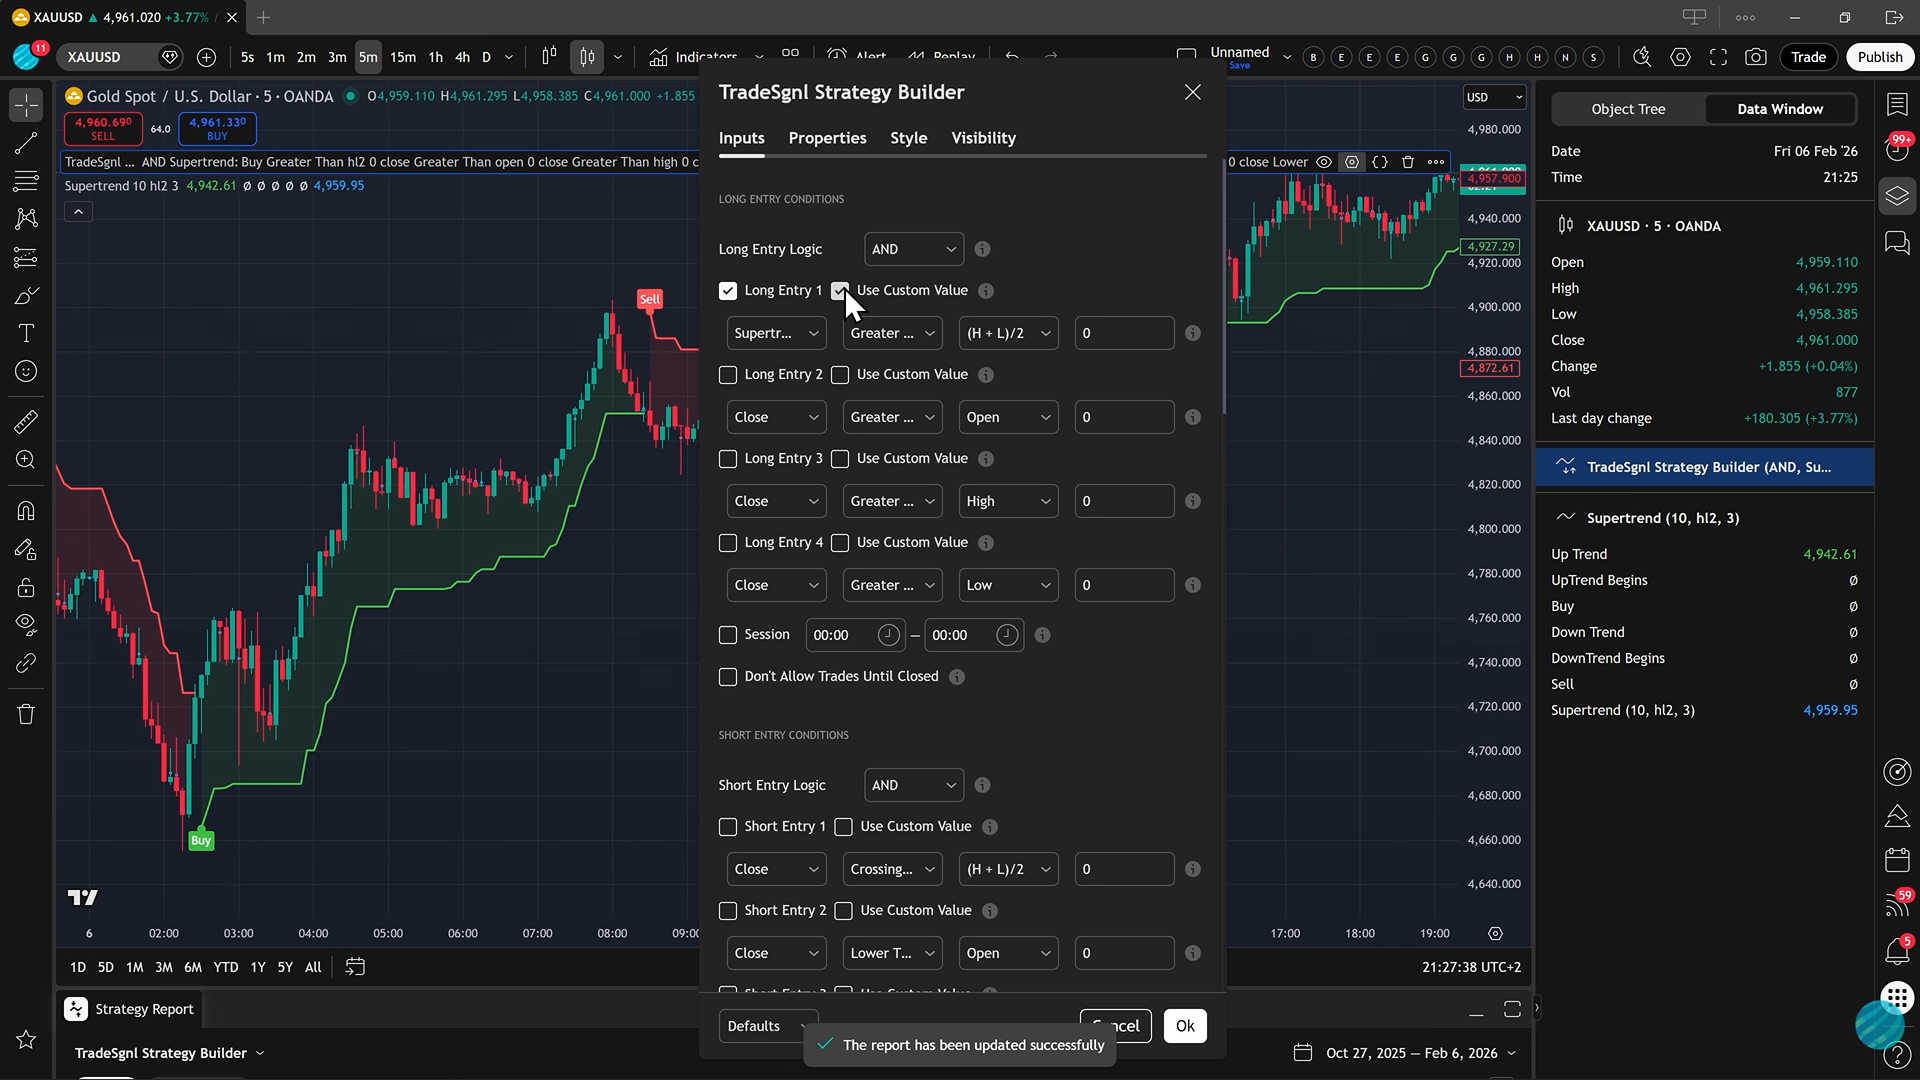Check the Session filter checkbox
1920x1080 pixels.
tap(728, 635)
